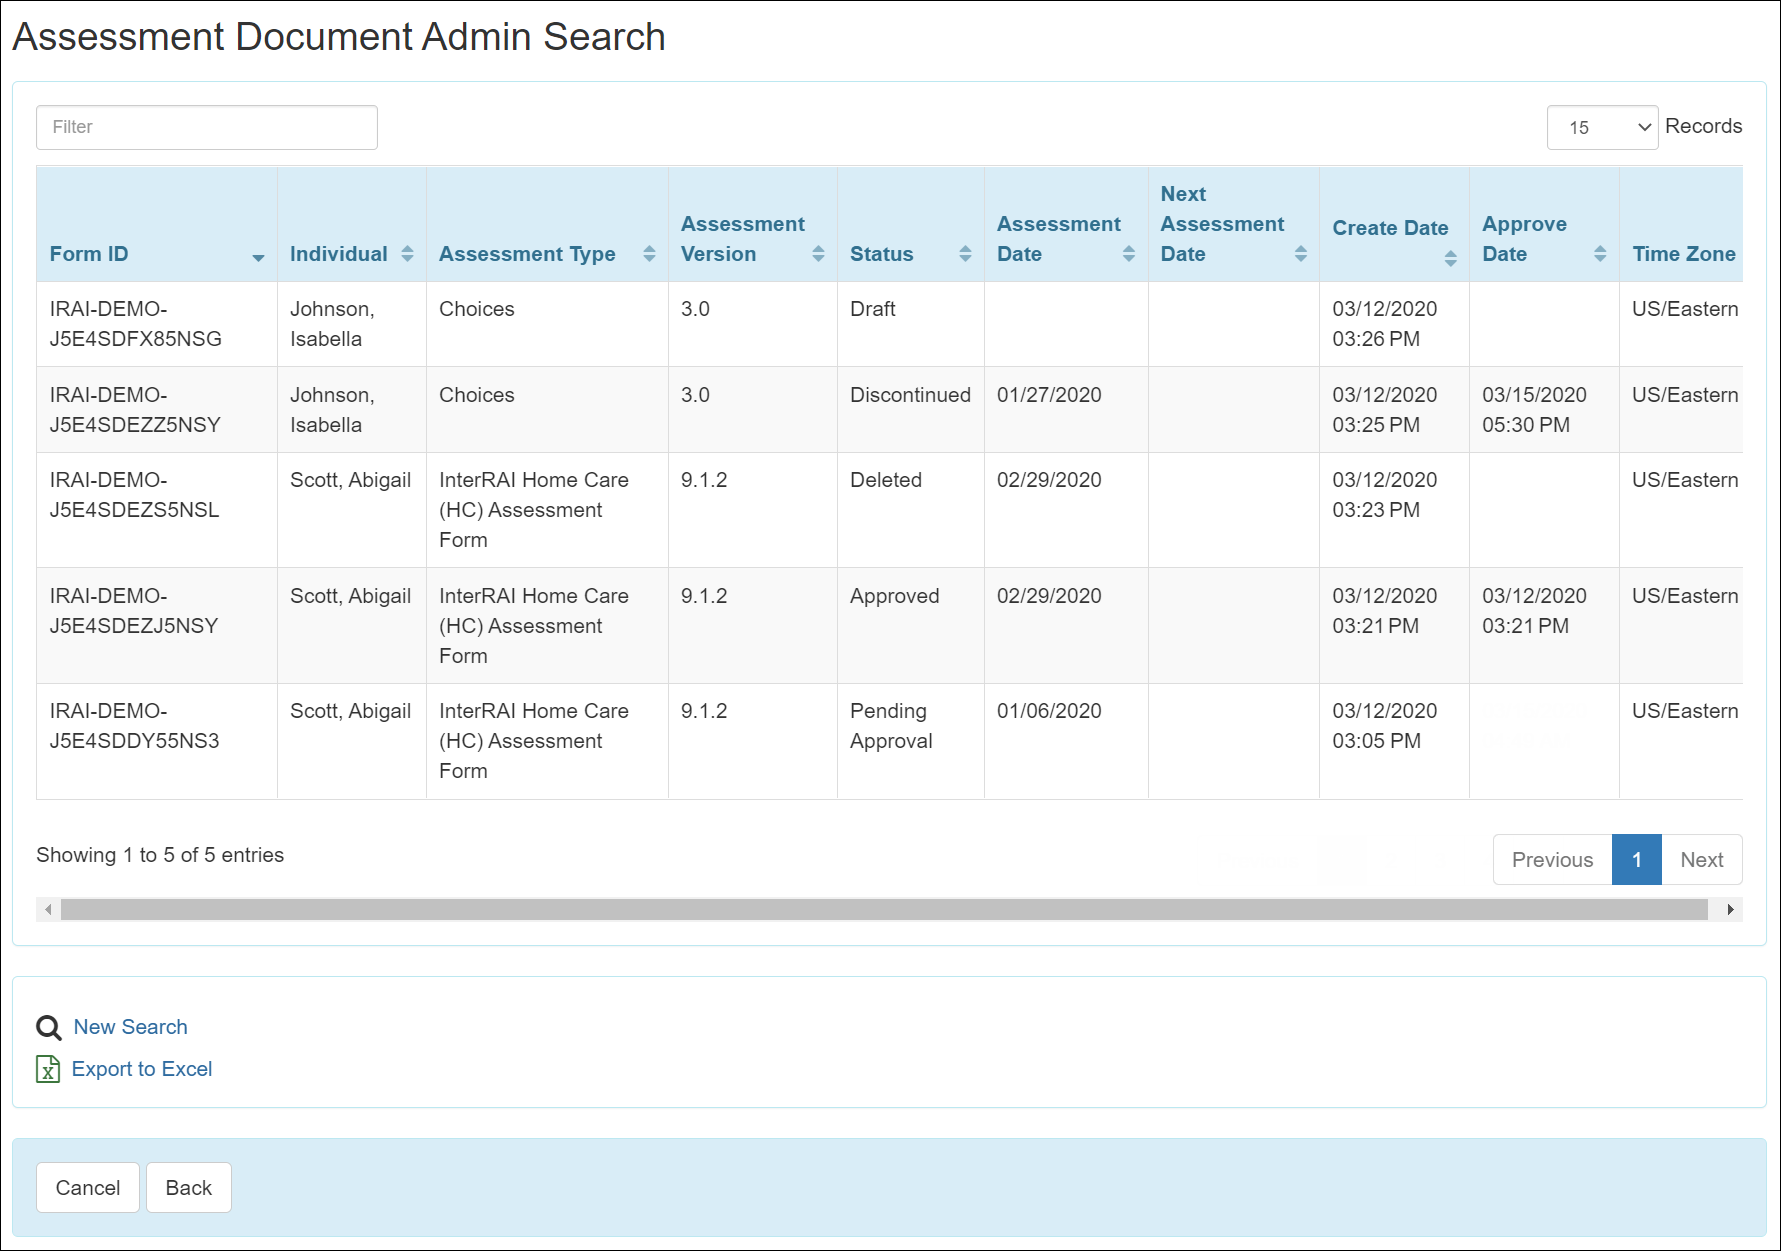This screenshot has height=1251, width=1781.
Task: Sort table by Individual column arrows
Action: point(407,254)
